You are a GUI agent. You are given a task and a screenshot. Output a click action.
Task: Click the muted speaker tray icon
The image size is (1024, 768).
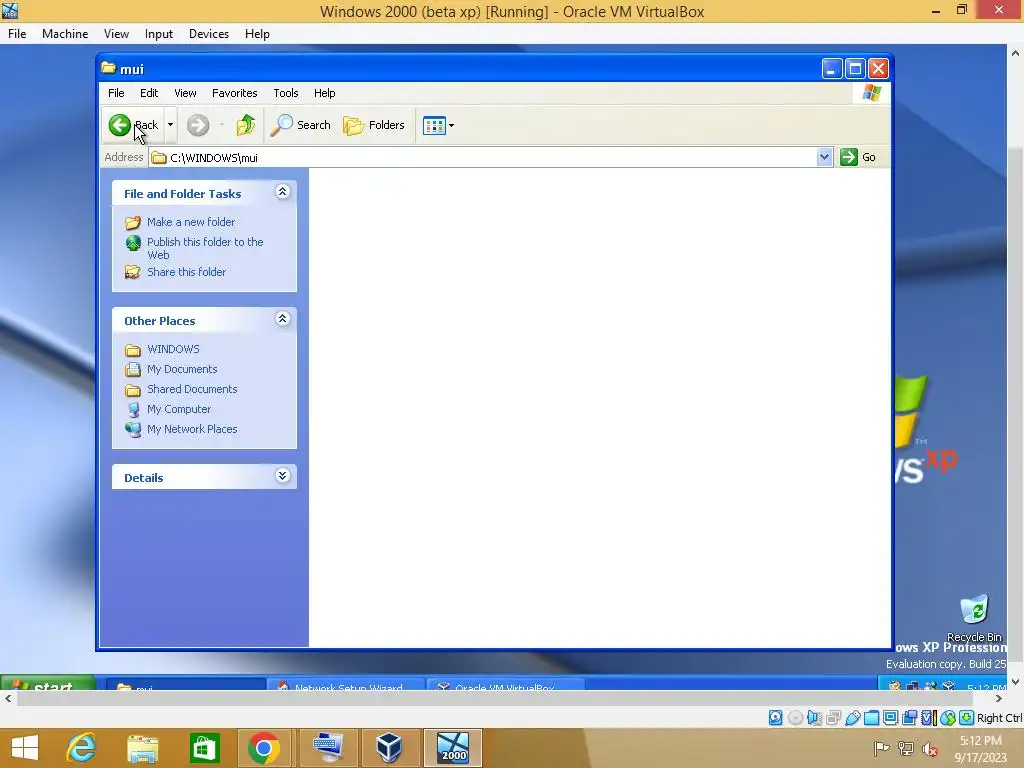(930, 749)
